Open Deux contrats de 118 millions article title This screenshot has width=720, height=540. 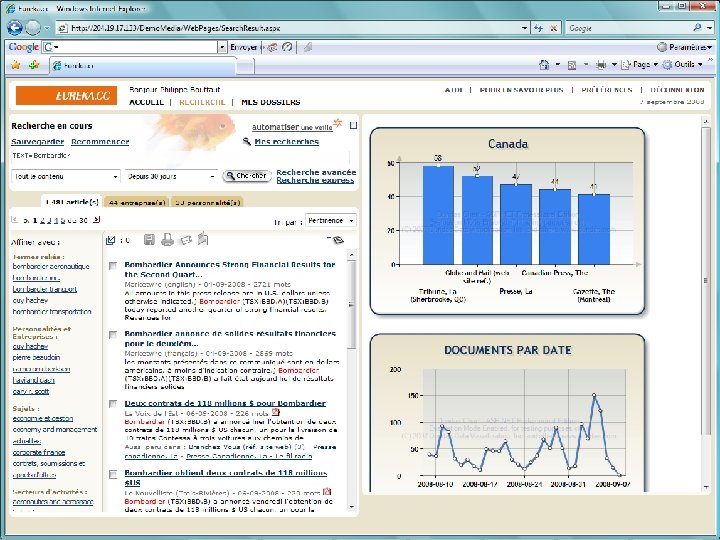pos(225,403)
